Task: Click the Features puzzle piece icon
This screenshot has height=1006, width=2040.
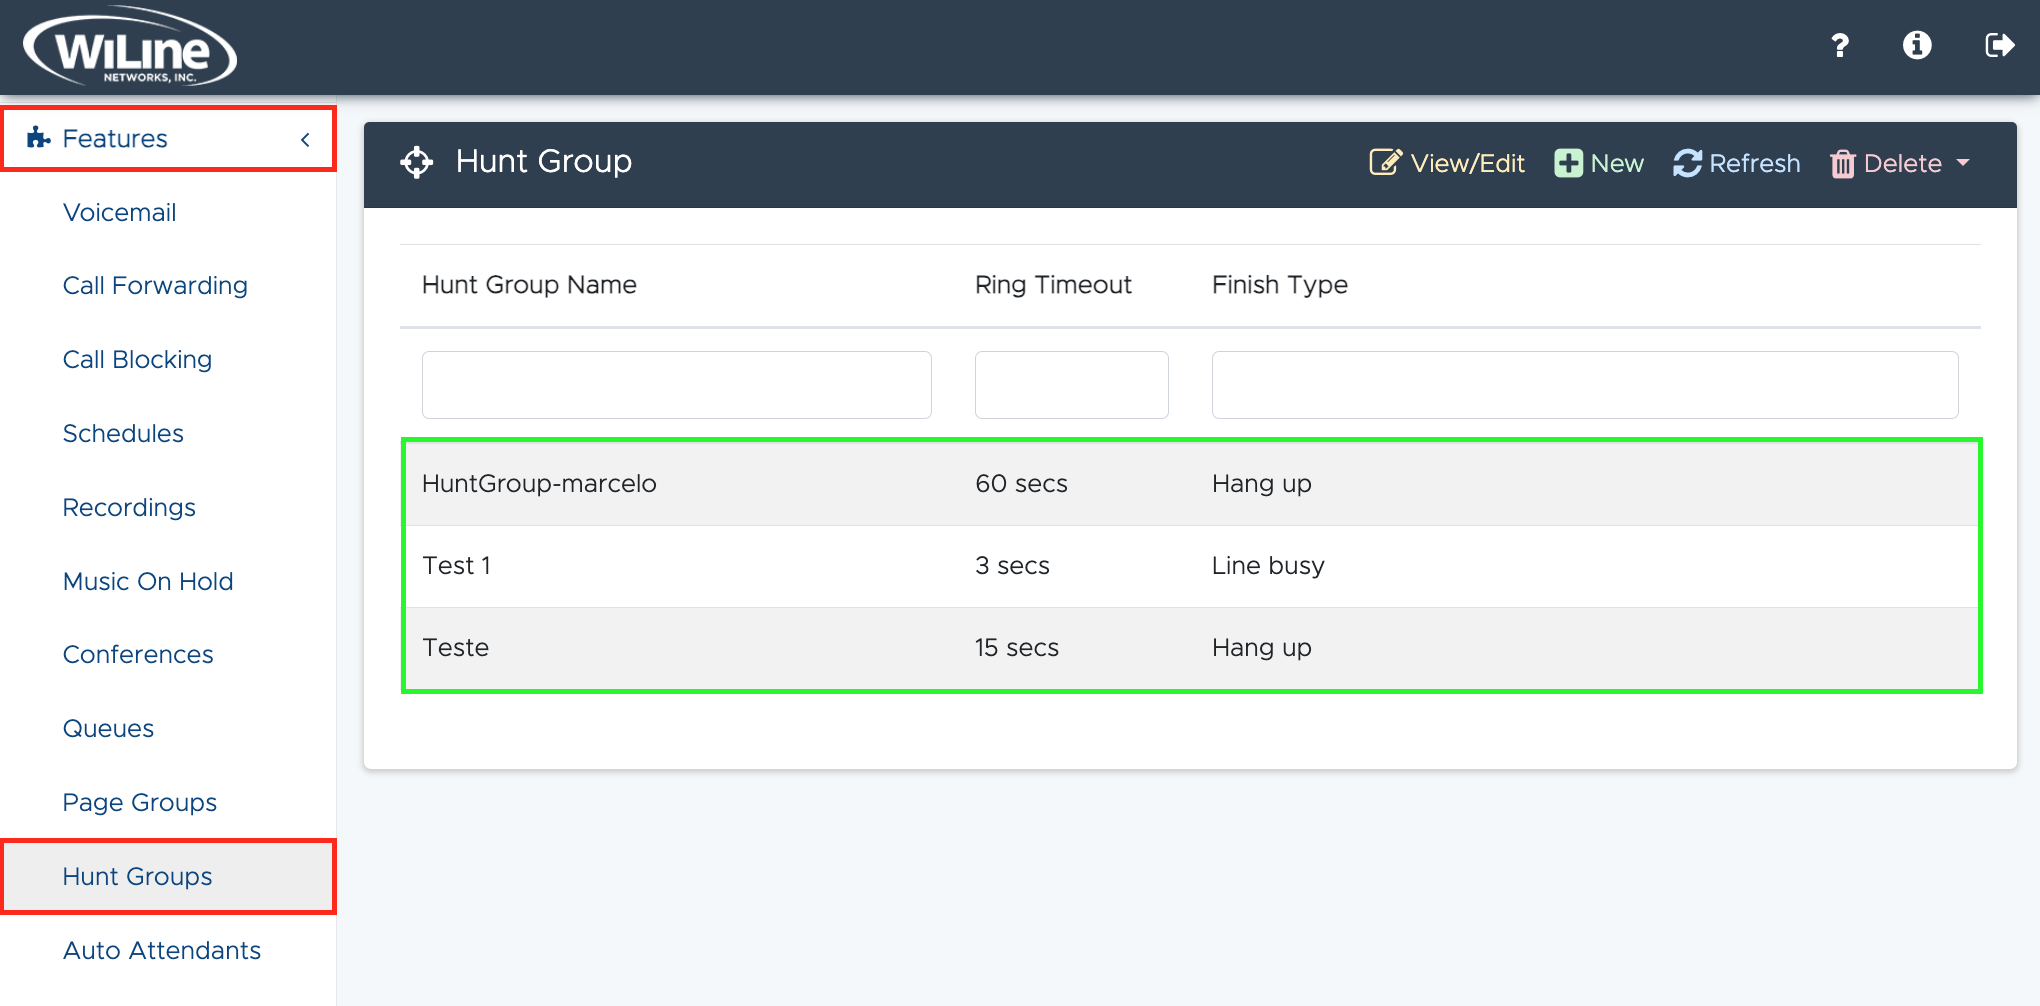Action: point(39,138)
